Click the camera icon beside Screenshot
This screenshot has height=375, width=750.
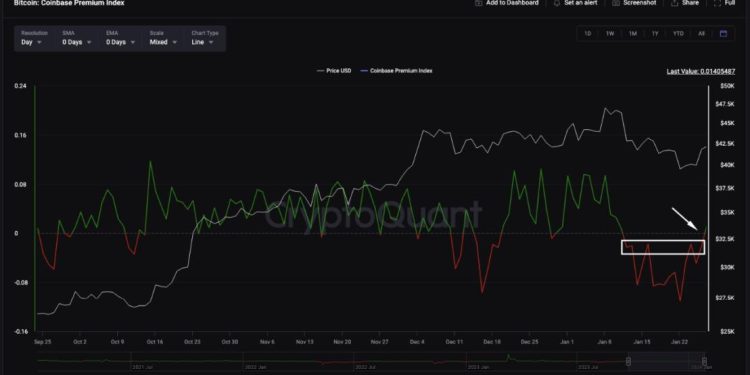point(616,3)
